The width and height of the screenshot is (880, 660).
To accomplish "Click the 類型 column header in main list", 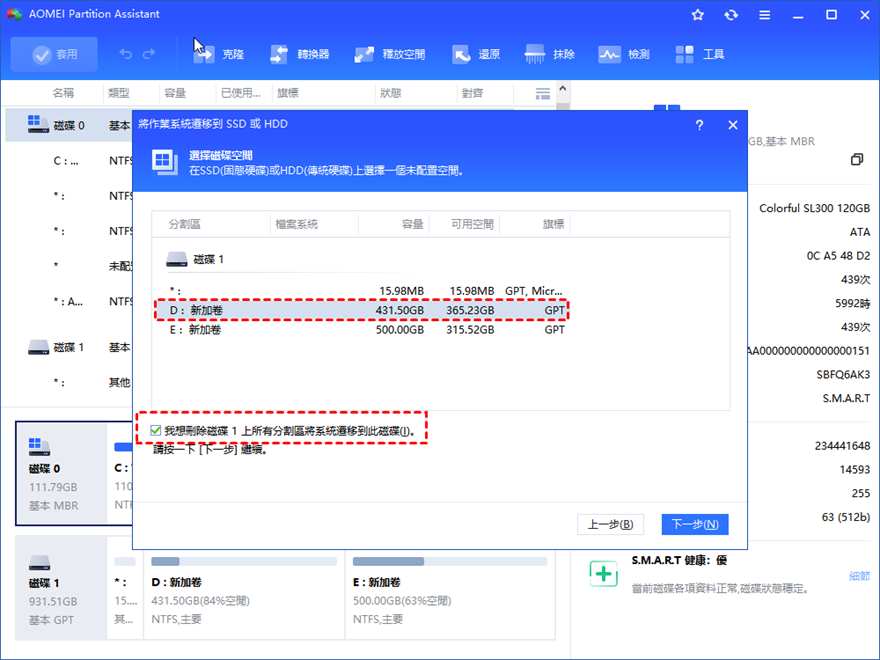I will pyautogui.click(x=118, y=93).
